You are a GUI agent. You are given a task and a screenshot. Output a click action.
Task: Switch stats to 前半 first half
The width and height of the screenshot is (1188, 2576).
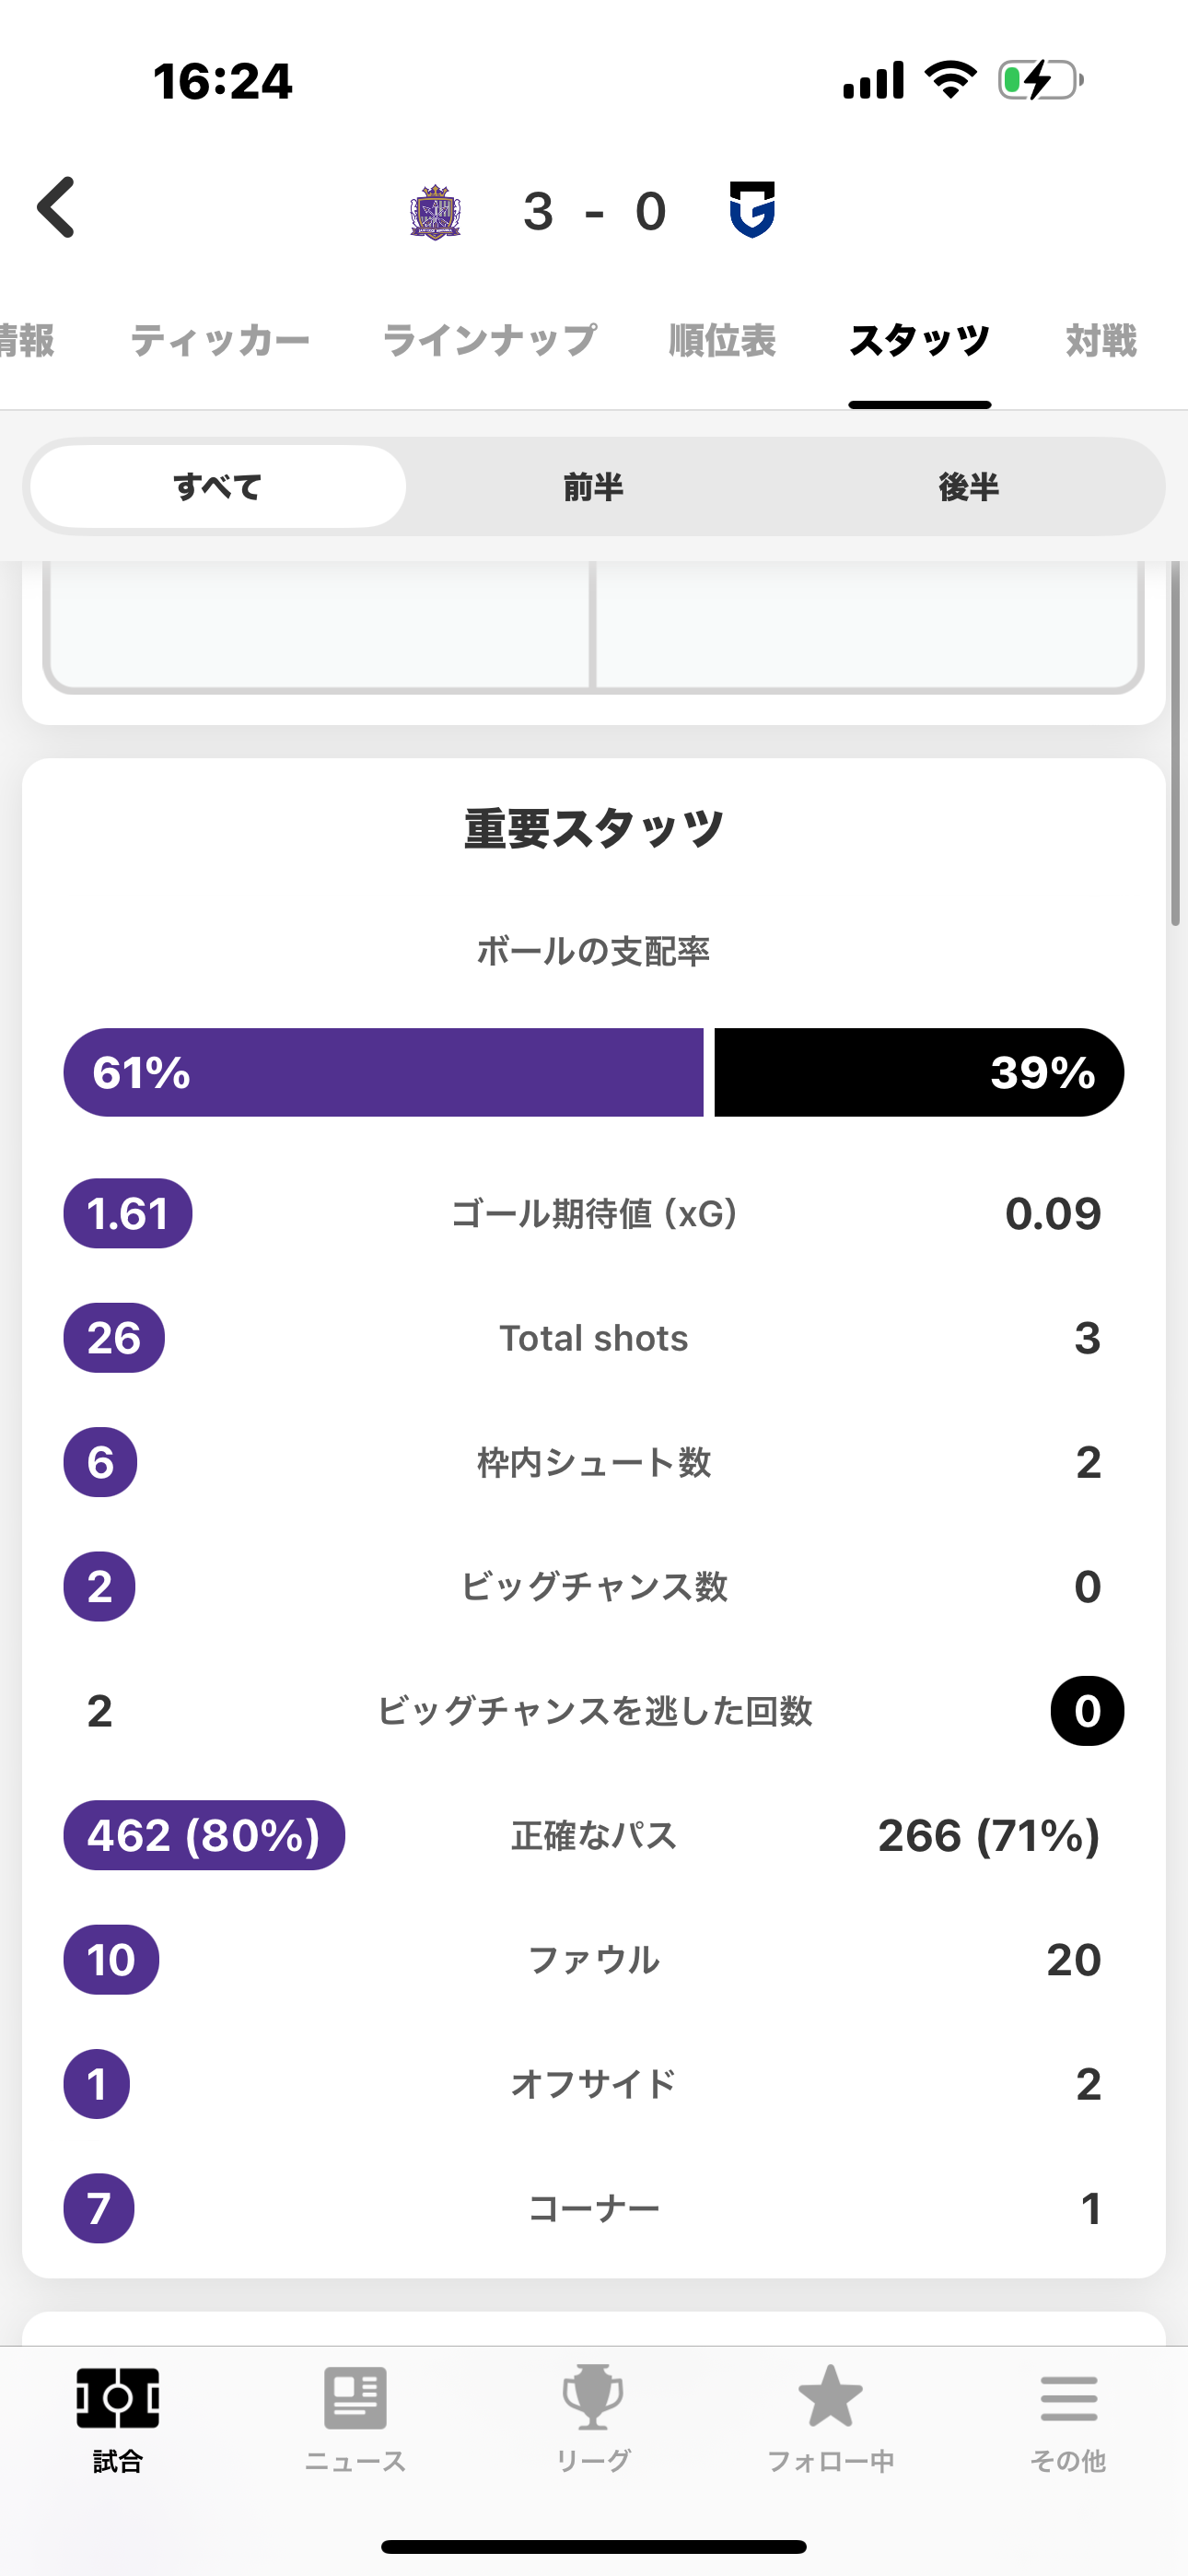tap(593, 487)
